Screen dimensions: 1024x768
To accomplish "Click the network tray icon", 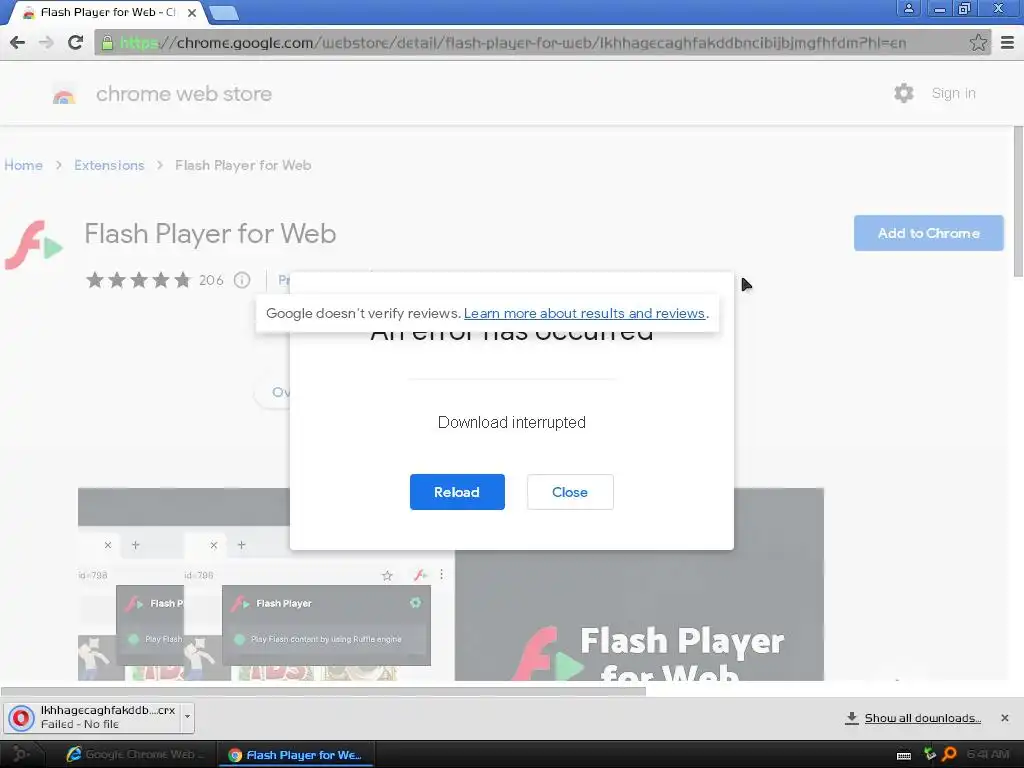I will [x=929, y=754].
